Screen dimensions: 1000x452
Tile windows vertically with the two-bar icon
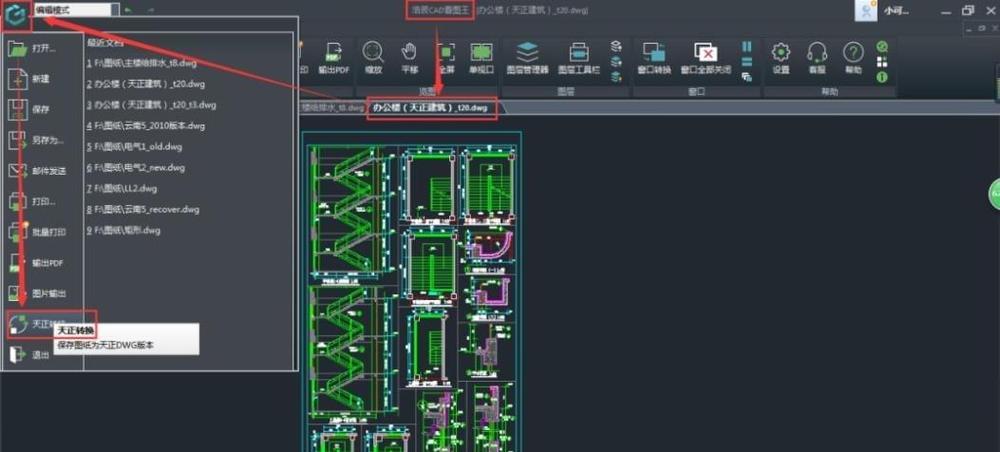point(747,47)
